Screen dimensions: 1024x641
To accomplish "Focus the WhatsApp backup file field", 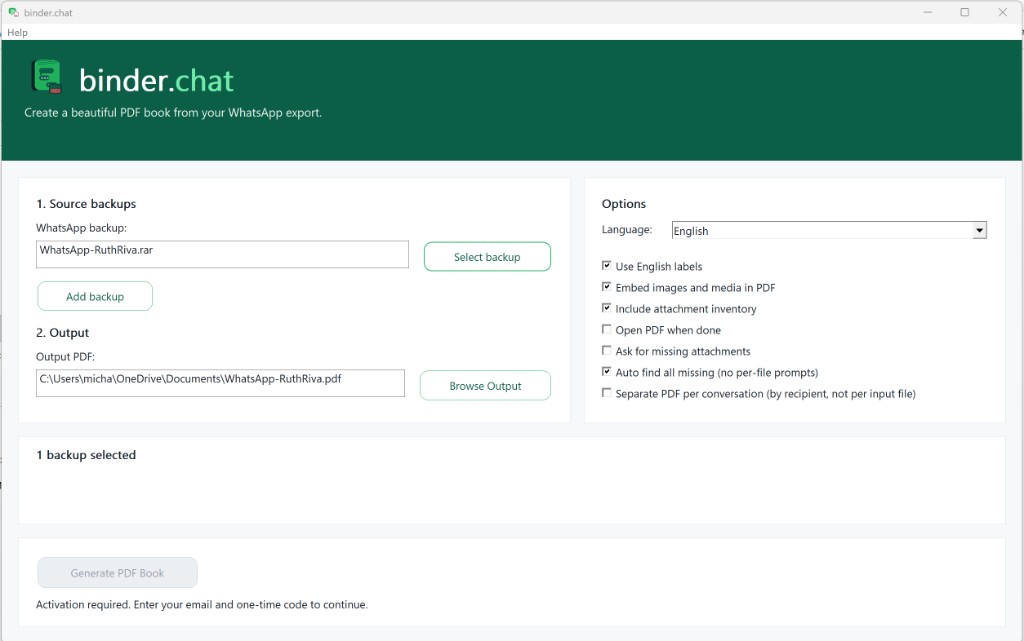I will [x=222, y=255].
